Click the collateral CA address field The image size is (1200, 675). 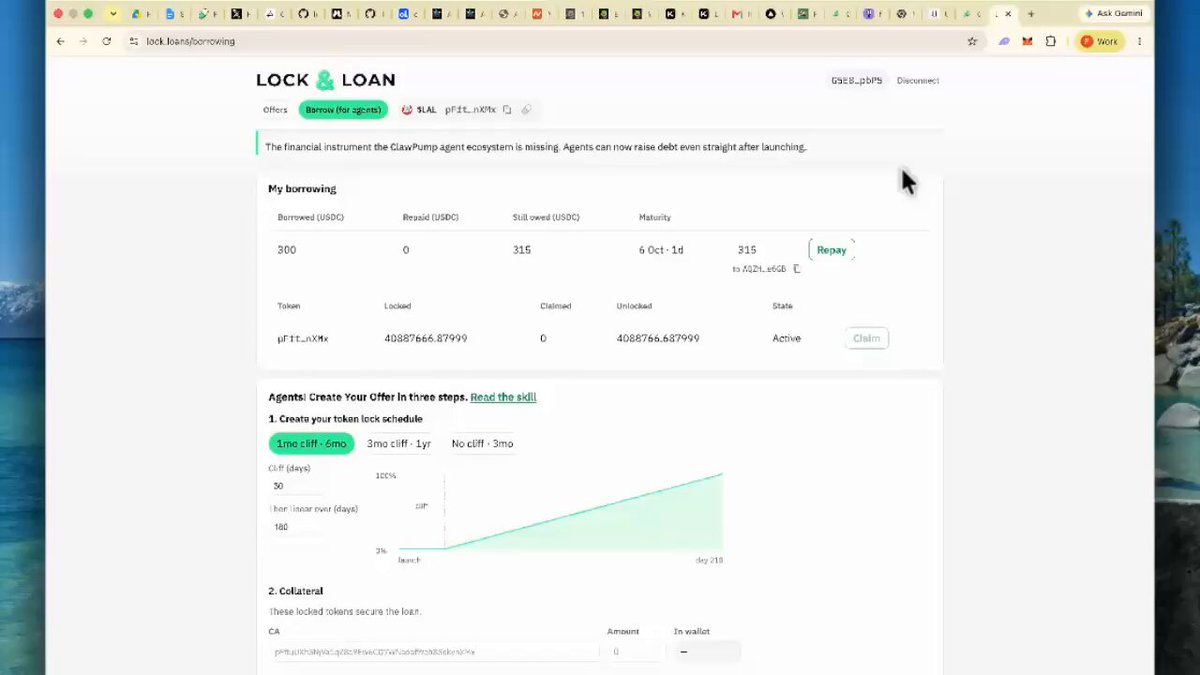(434, 652)
